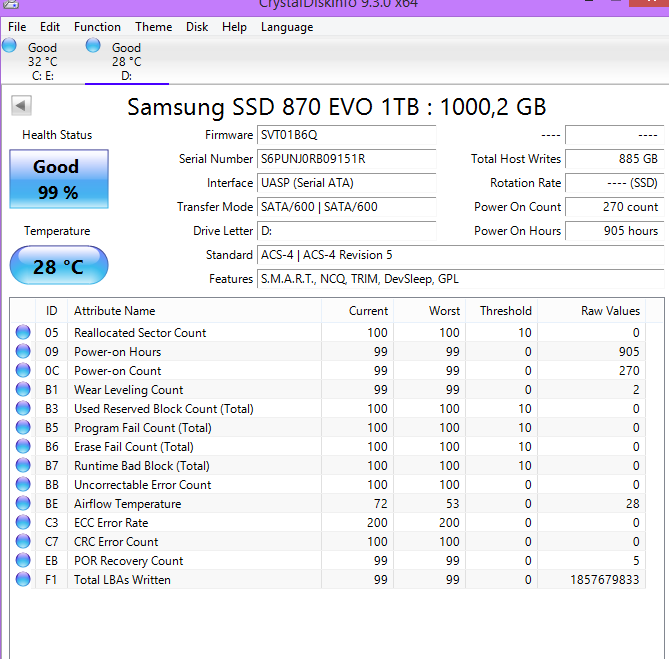Screen dimensions: 669x659
Task: Click status orb for Total LBAs Written
Action: pyautogui.click(x=23, y=579)
